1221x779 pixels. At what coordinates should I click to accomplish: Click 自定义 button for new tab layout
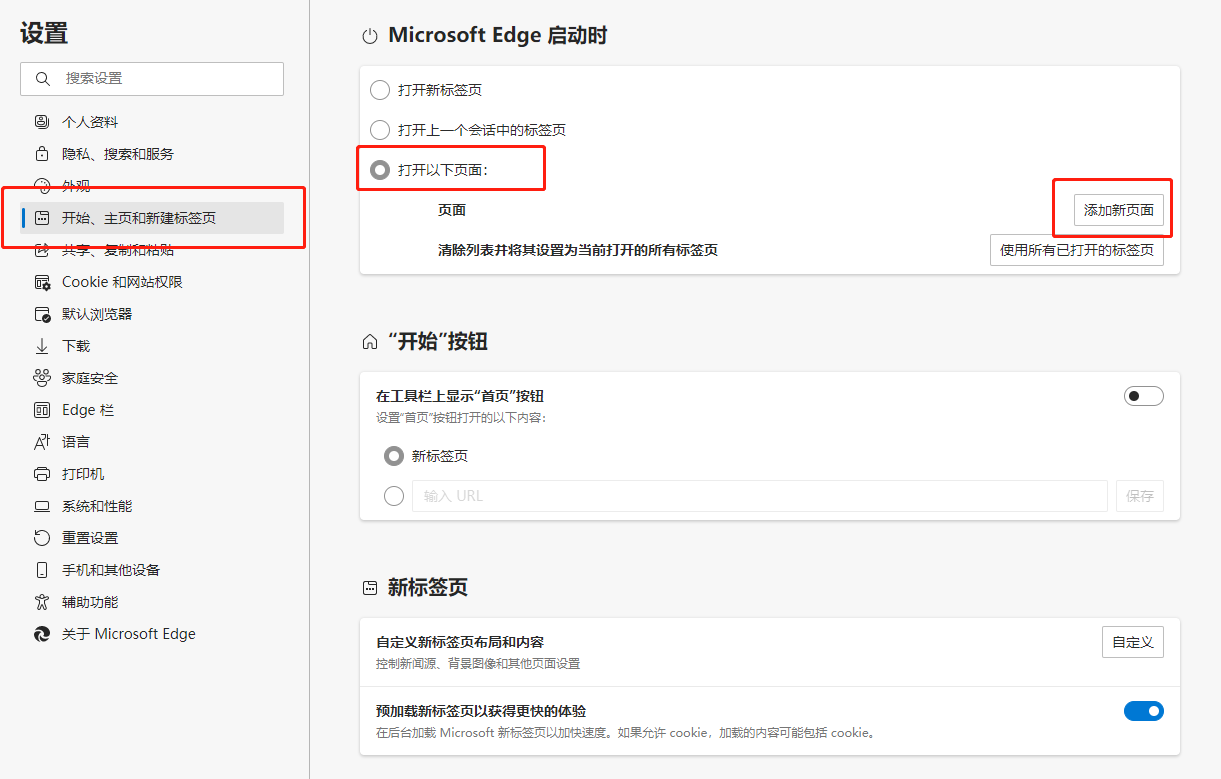1133,642
